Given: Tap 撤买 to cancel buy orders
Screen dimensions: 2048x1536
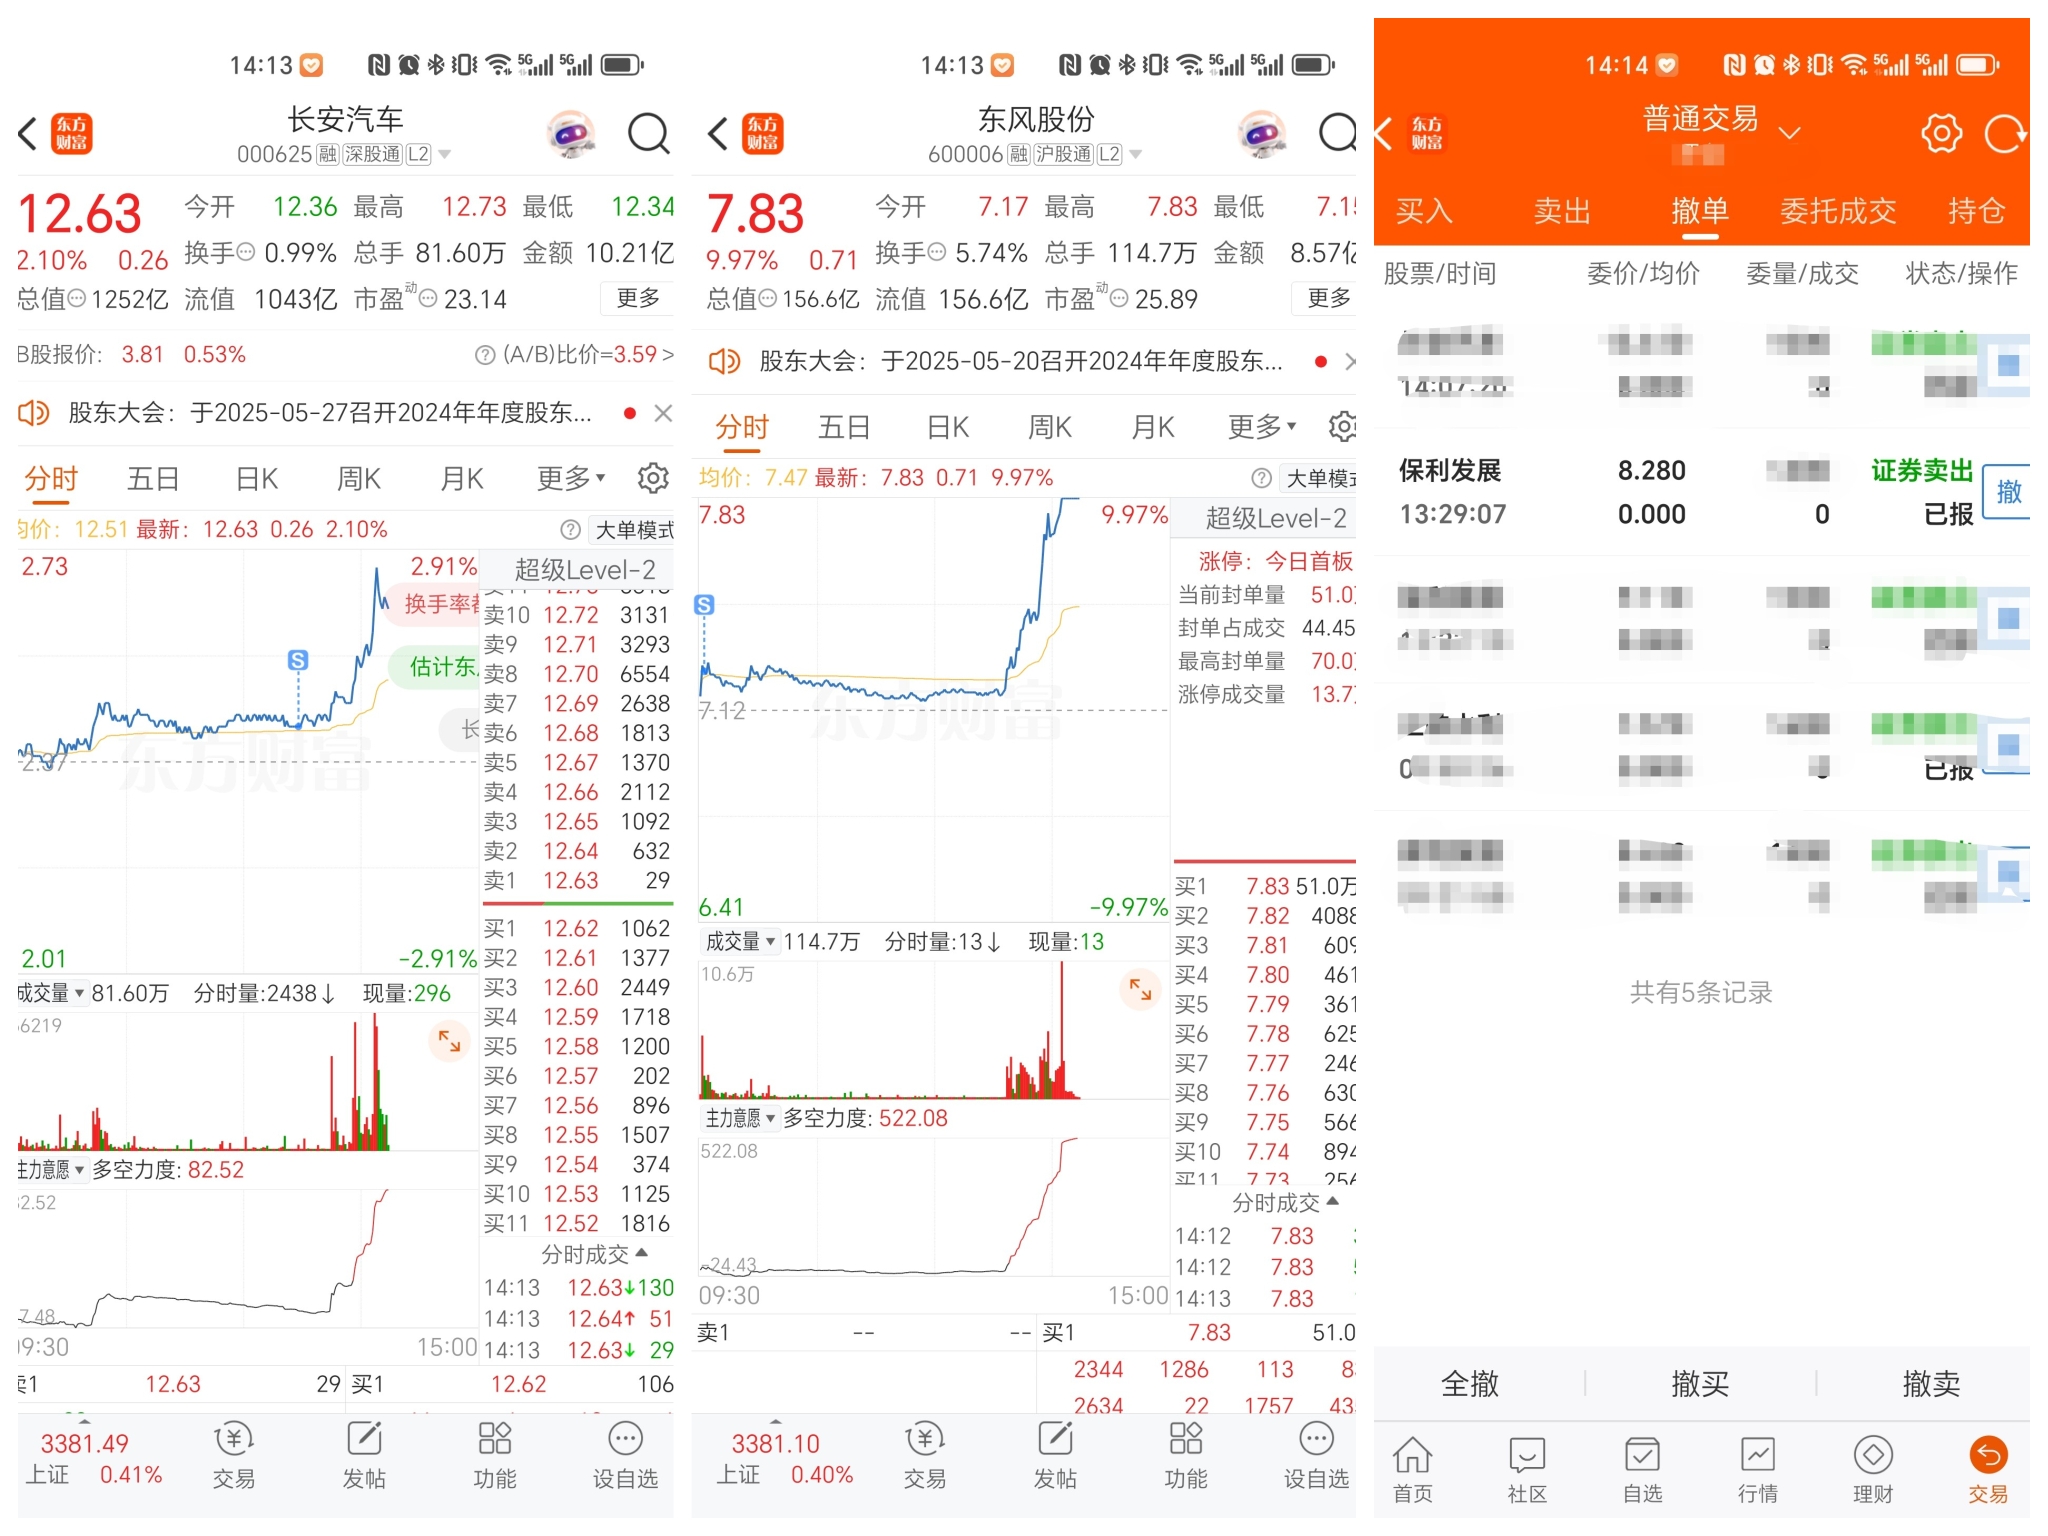Looking at the screenshot, I should [x=1700, y=1383].
